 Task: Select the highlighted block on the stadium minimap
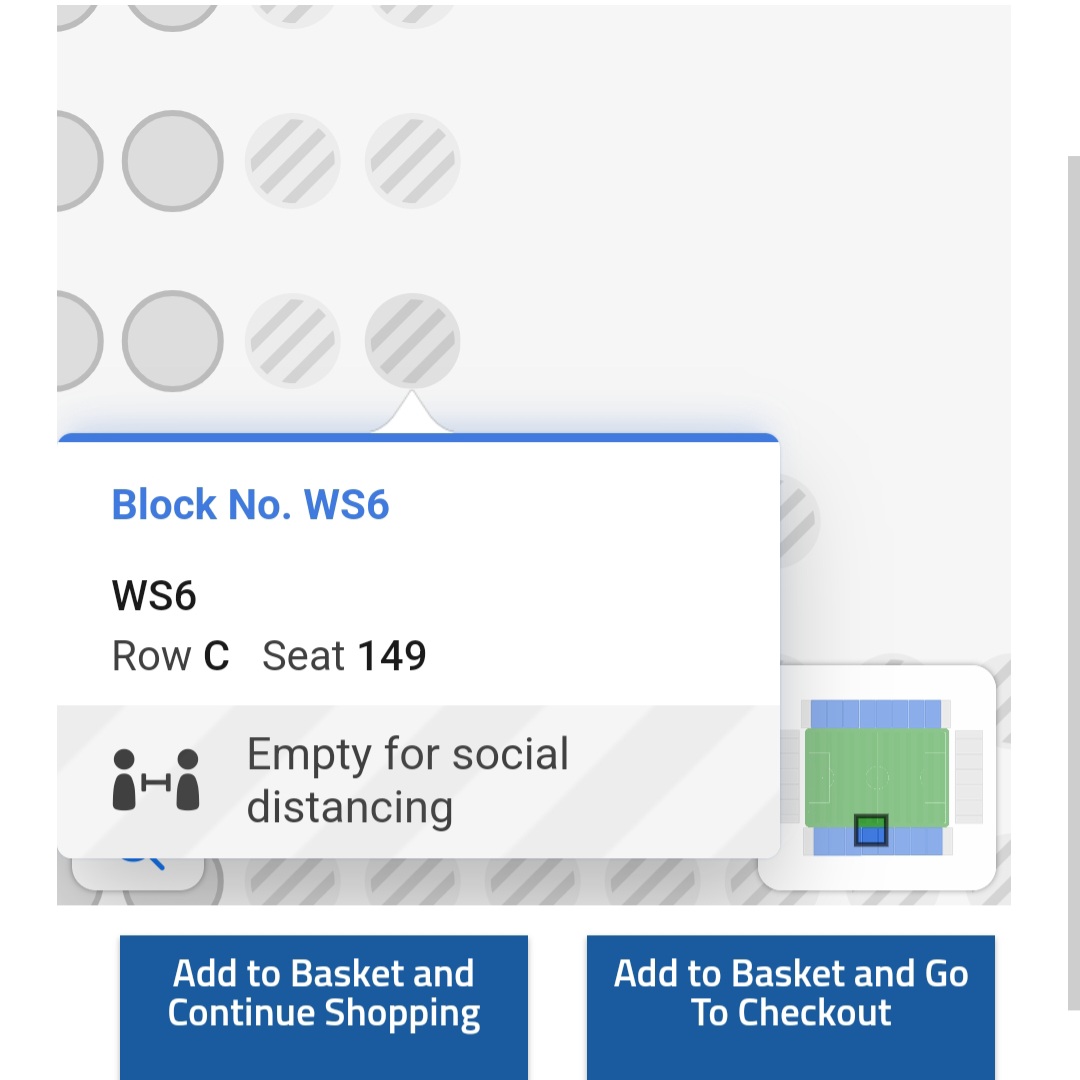coord(871,831)
